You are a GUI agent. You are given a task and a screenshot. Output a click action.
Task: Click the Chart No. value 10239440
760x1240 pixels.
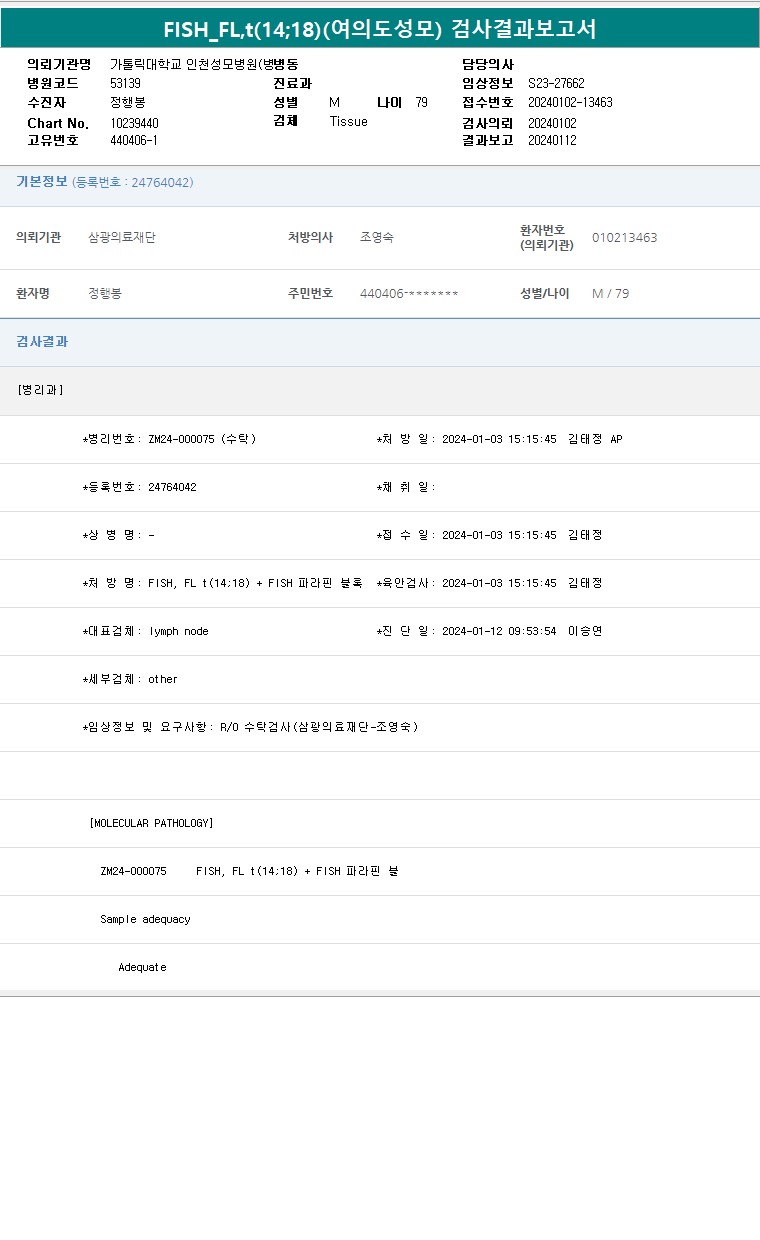click(134, 123)
